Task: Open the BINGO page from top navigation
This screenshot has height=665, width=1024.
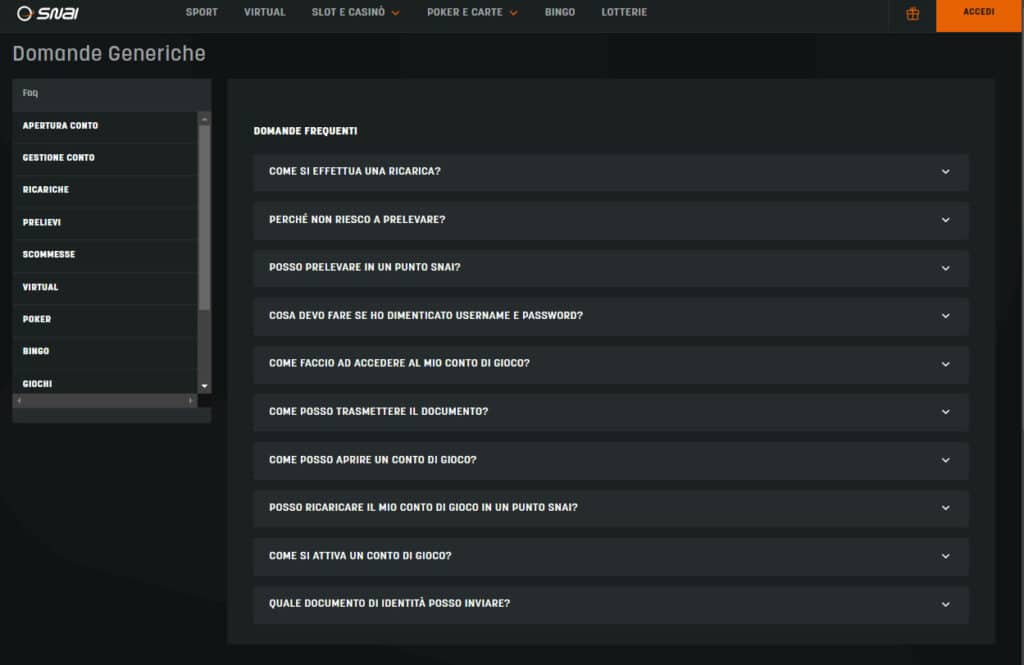Action: pos(559,13)
